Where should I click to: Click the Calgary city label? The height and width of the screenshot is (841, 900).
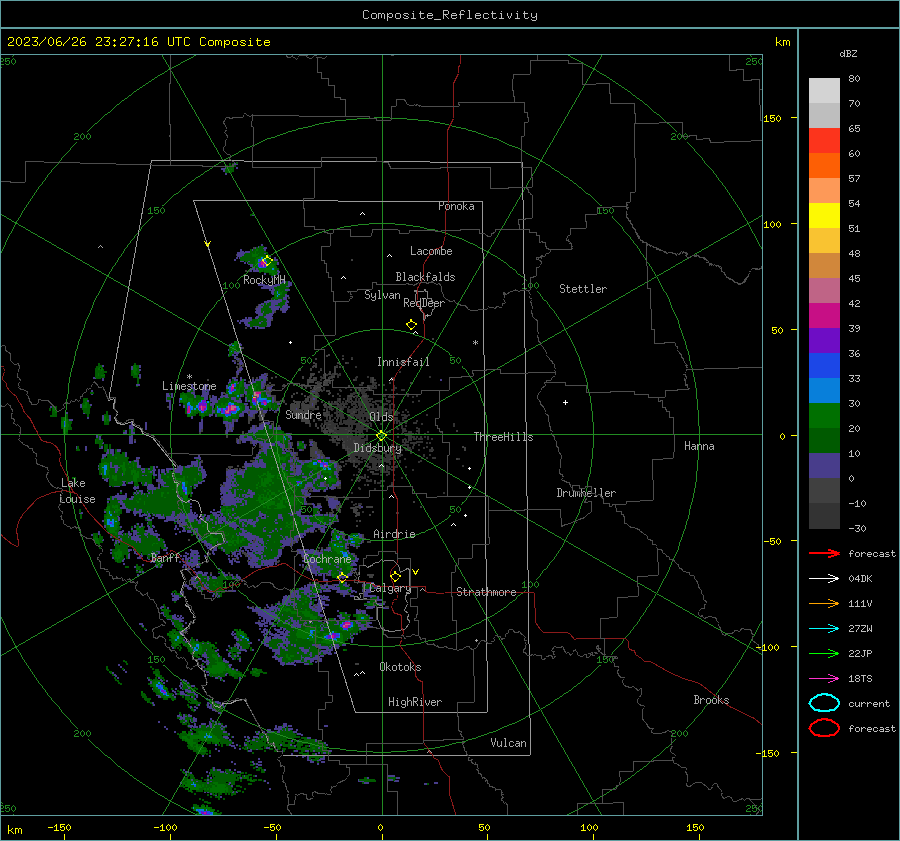coord(390,588)
